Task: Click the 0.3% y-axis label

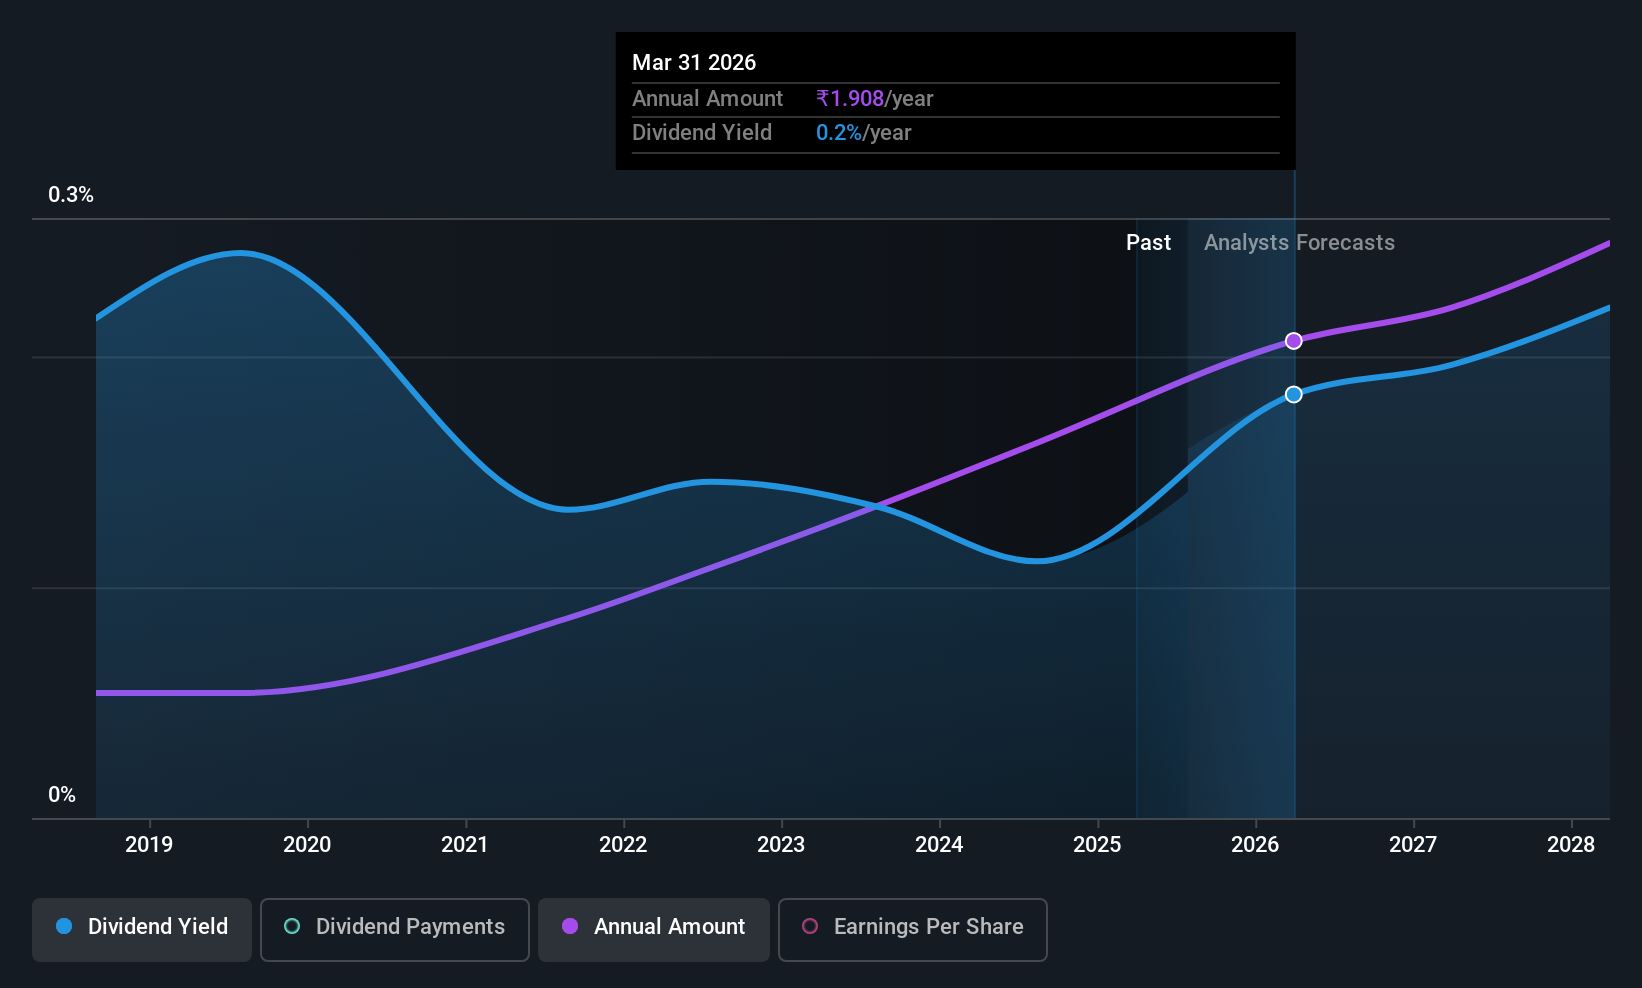Action: click(71, 195)
